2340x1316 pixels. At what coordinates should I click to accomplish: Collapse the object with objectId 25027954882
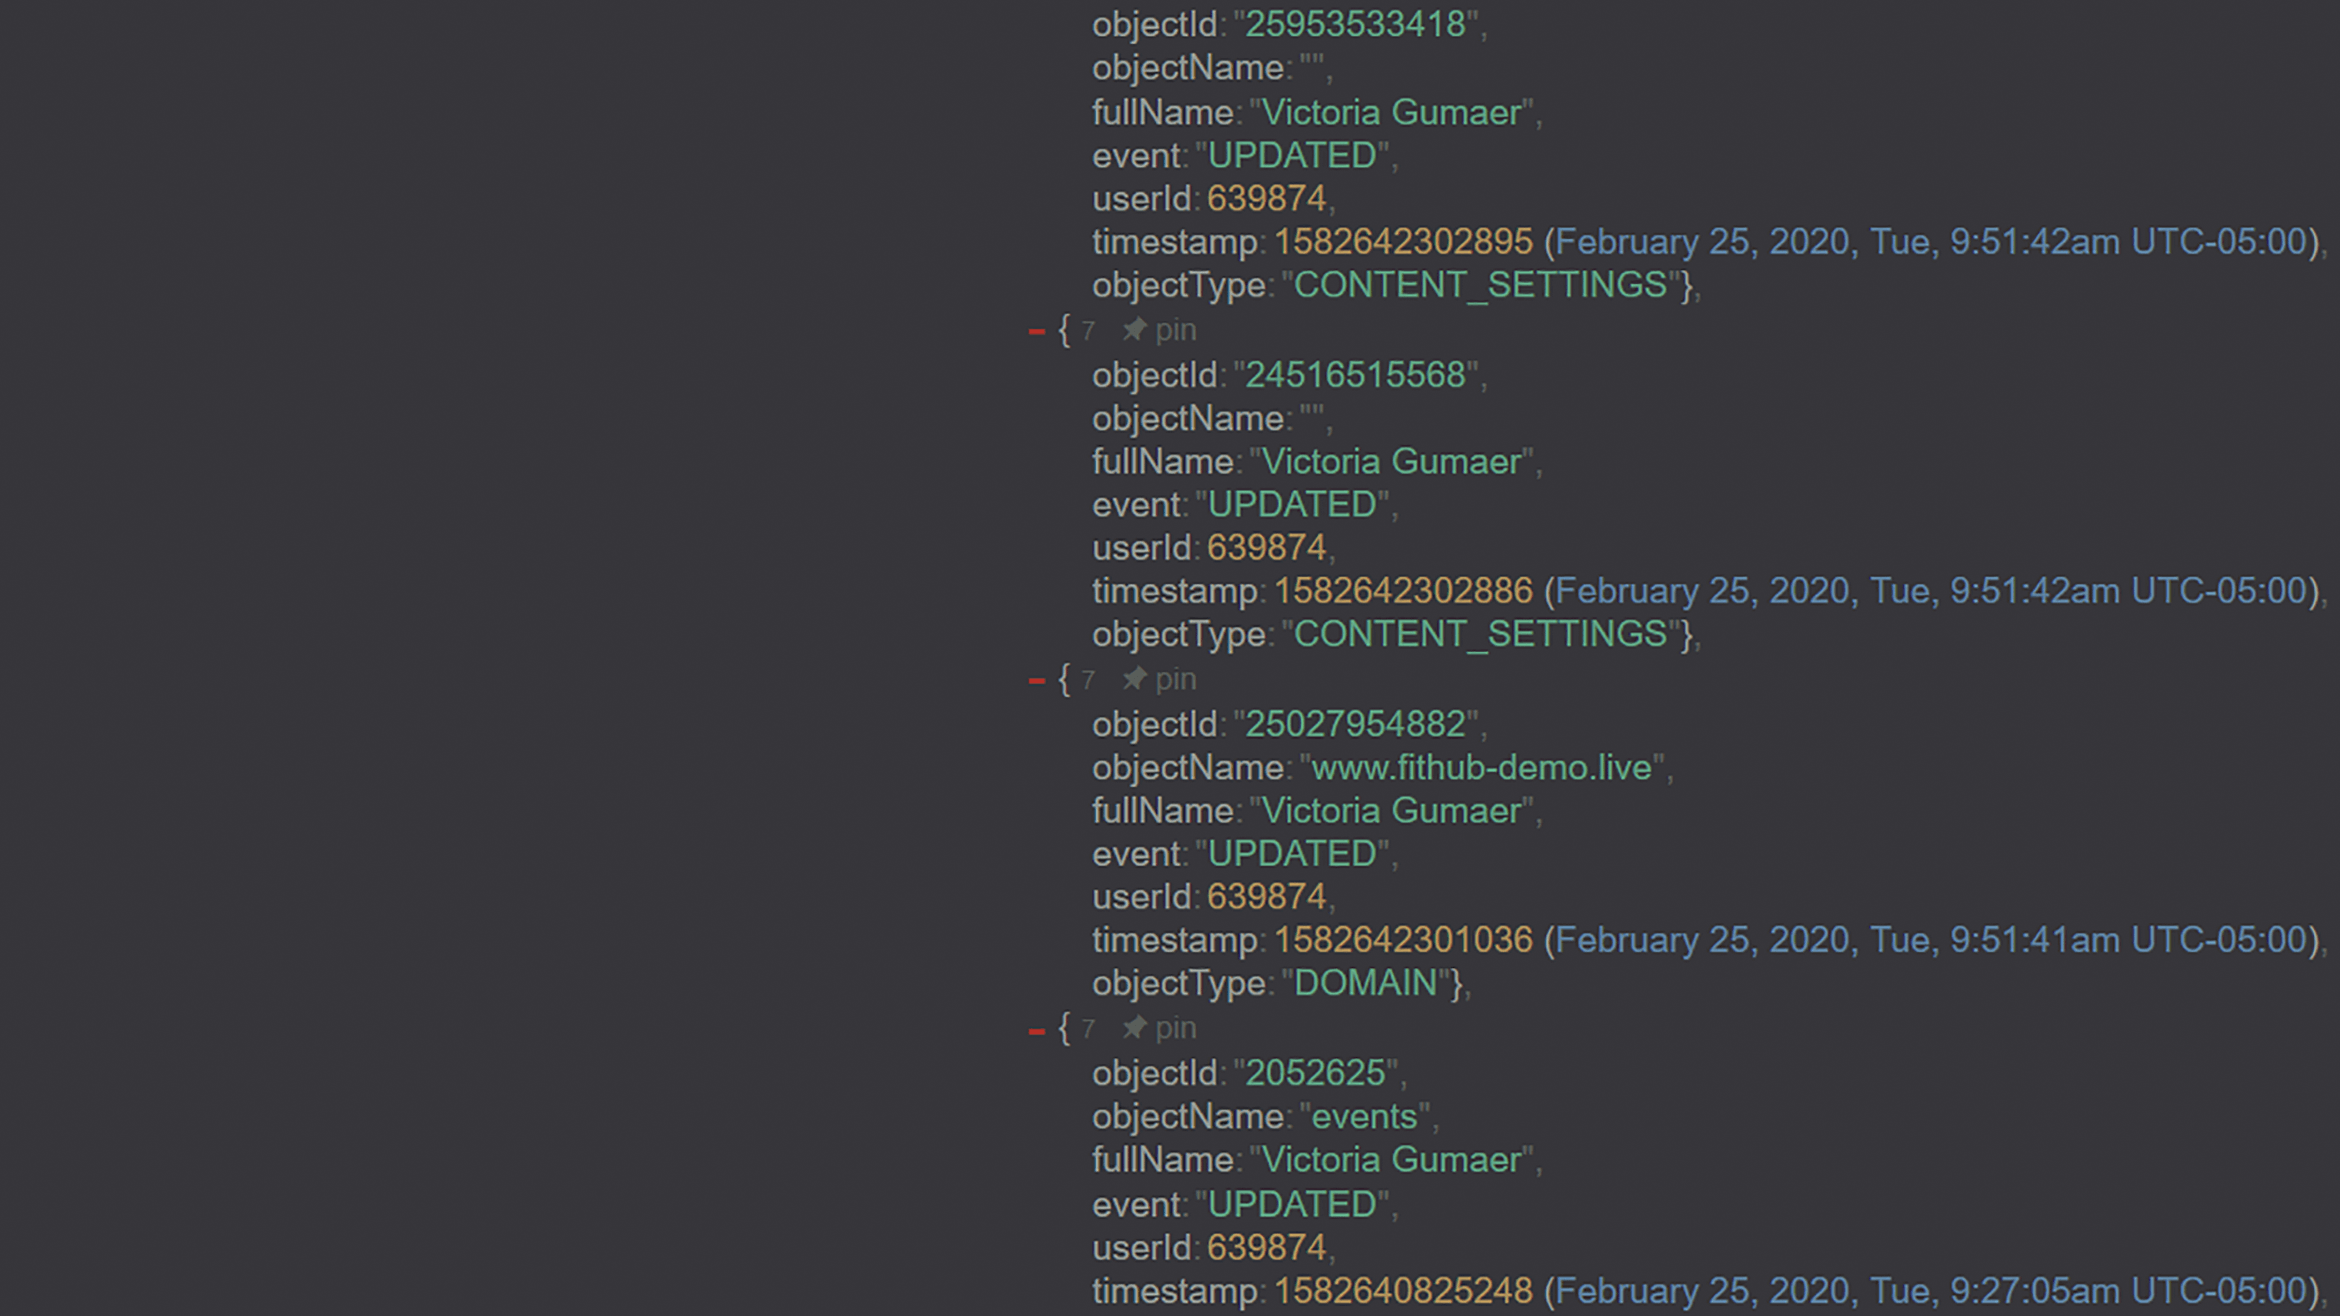tap(1036, 681)
